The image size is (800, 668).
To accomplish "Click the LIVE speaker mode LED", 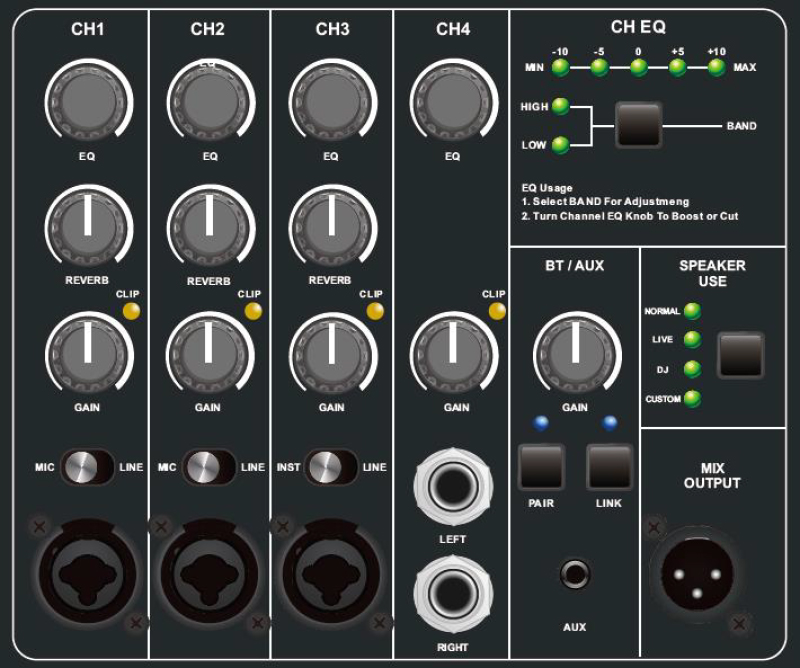I will [692, 339].
